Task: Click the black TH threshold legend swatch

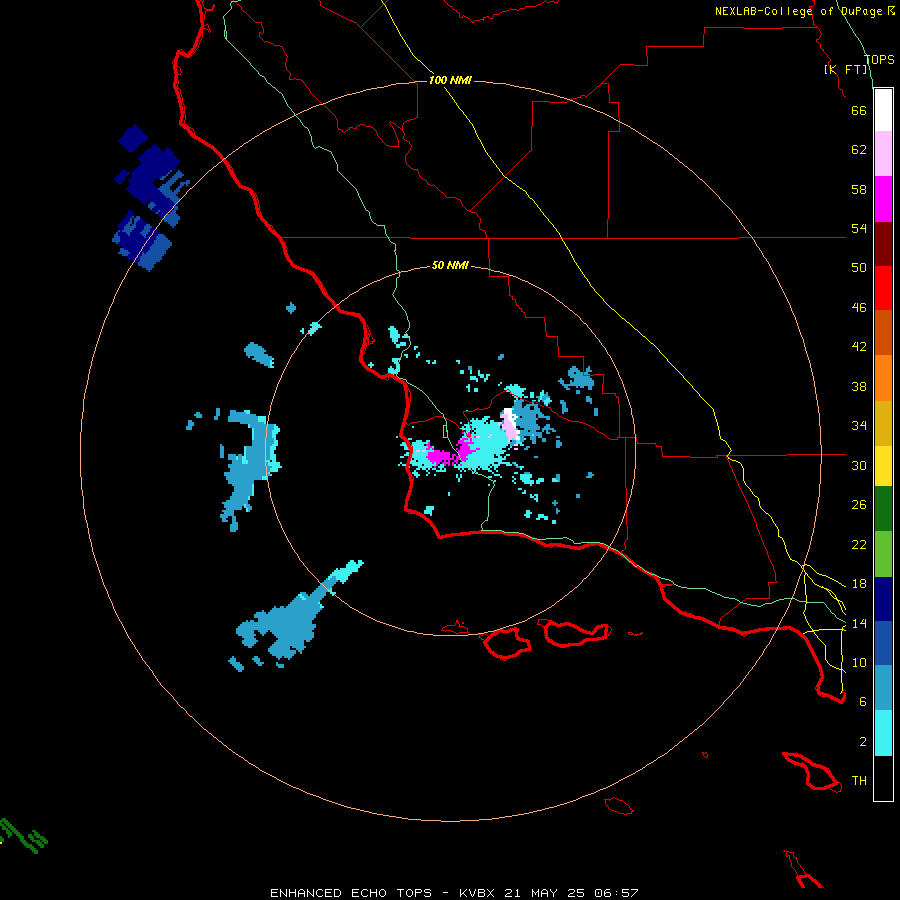Action: (x=883, y=778)
